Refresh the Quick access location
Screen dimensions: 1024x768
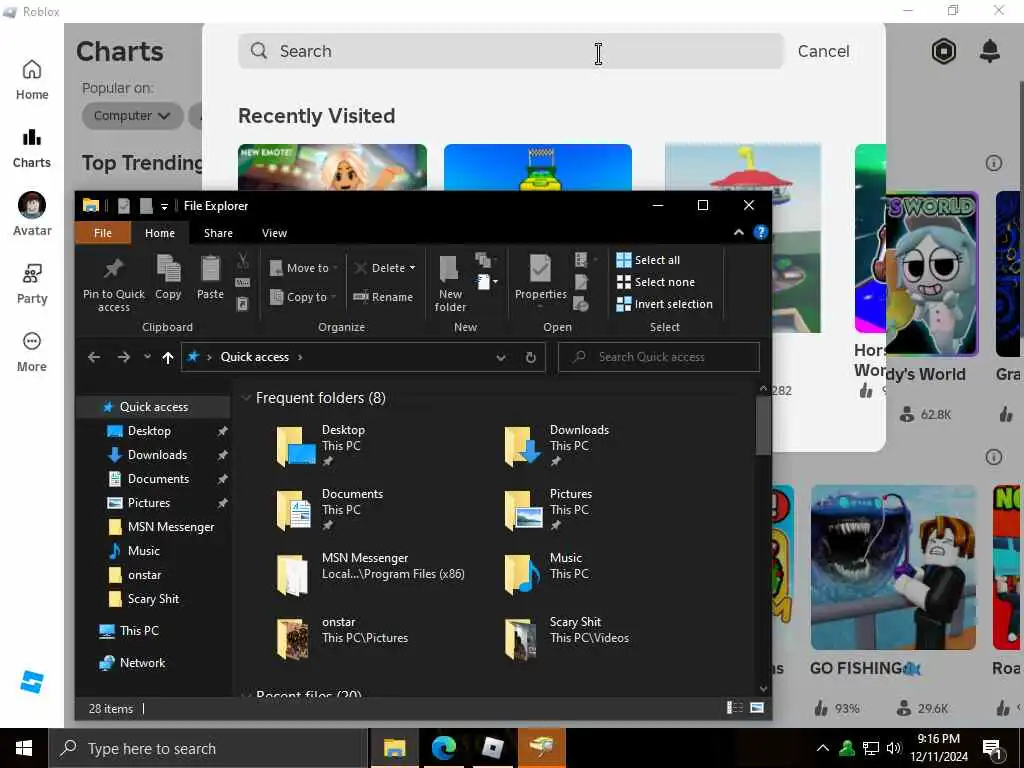click(531, 357)
